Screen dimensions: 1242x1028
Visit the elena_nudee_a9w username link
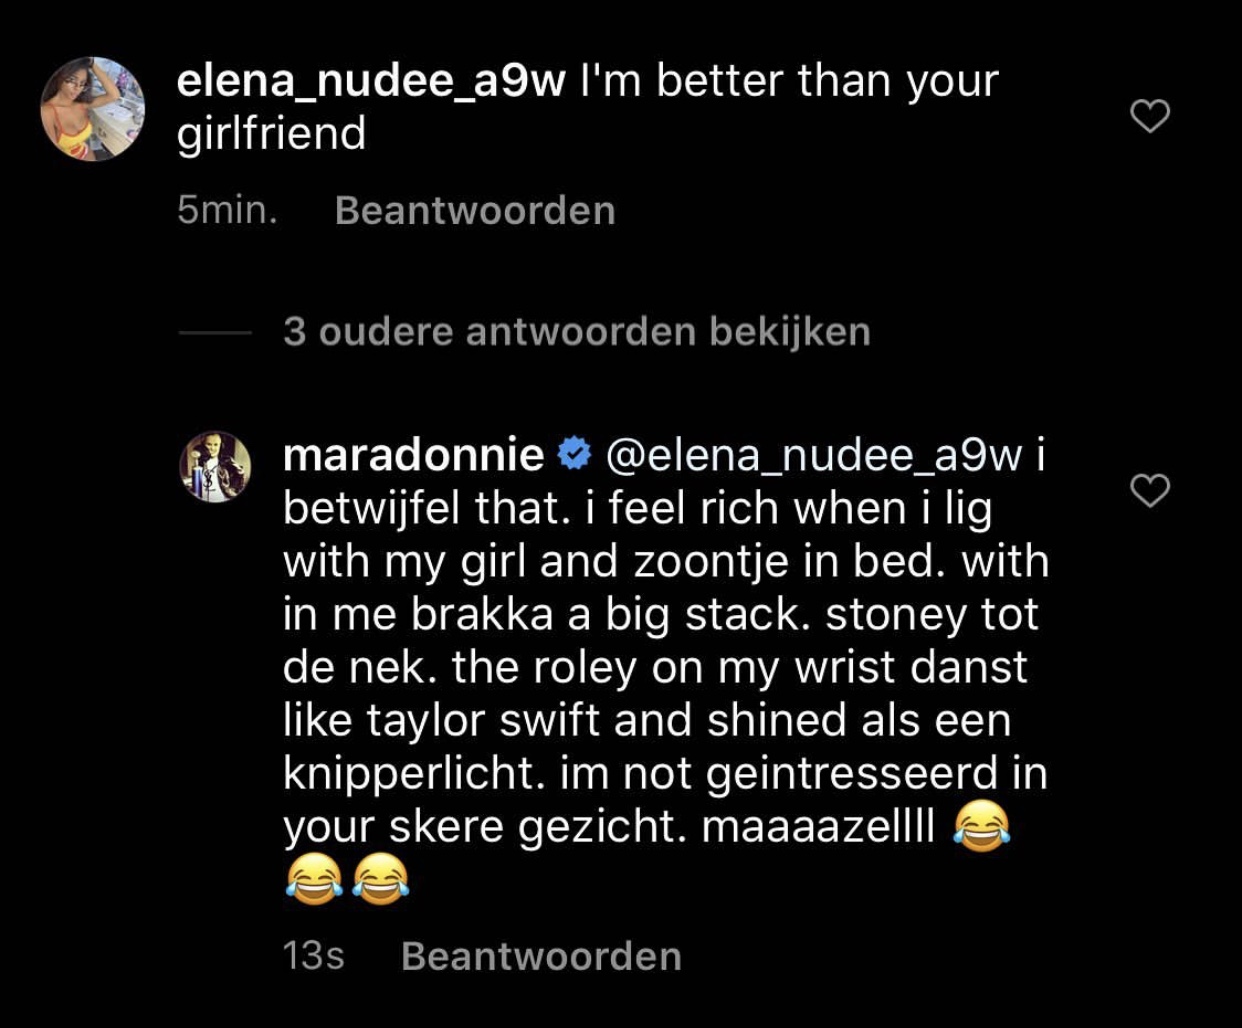click(371, 81)
